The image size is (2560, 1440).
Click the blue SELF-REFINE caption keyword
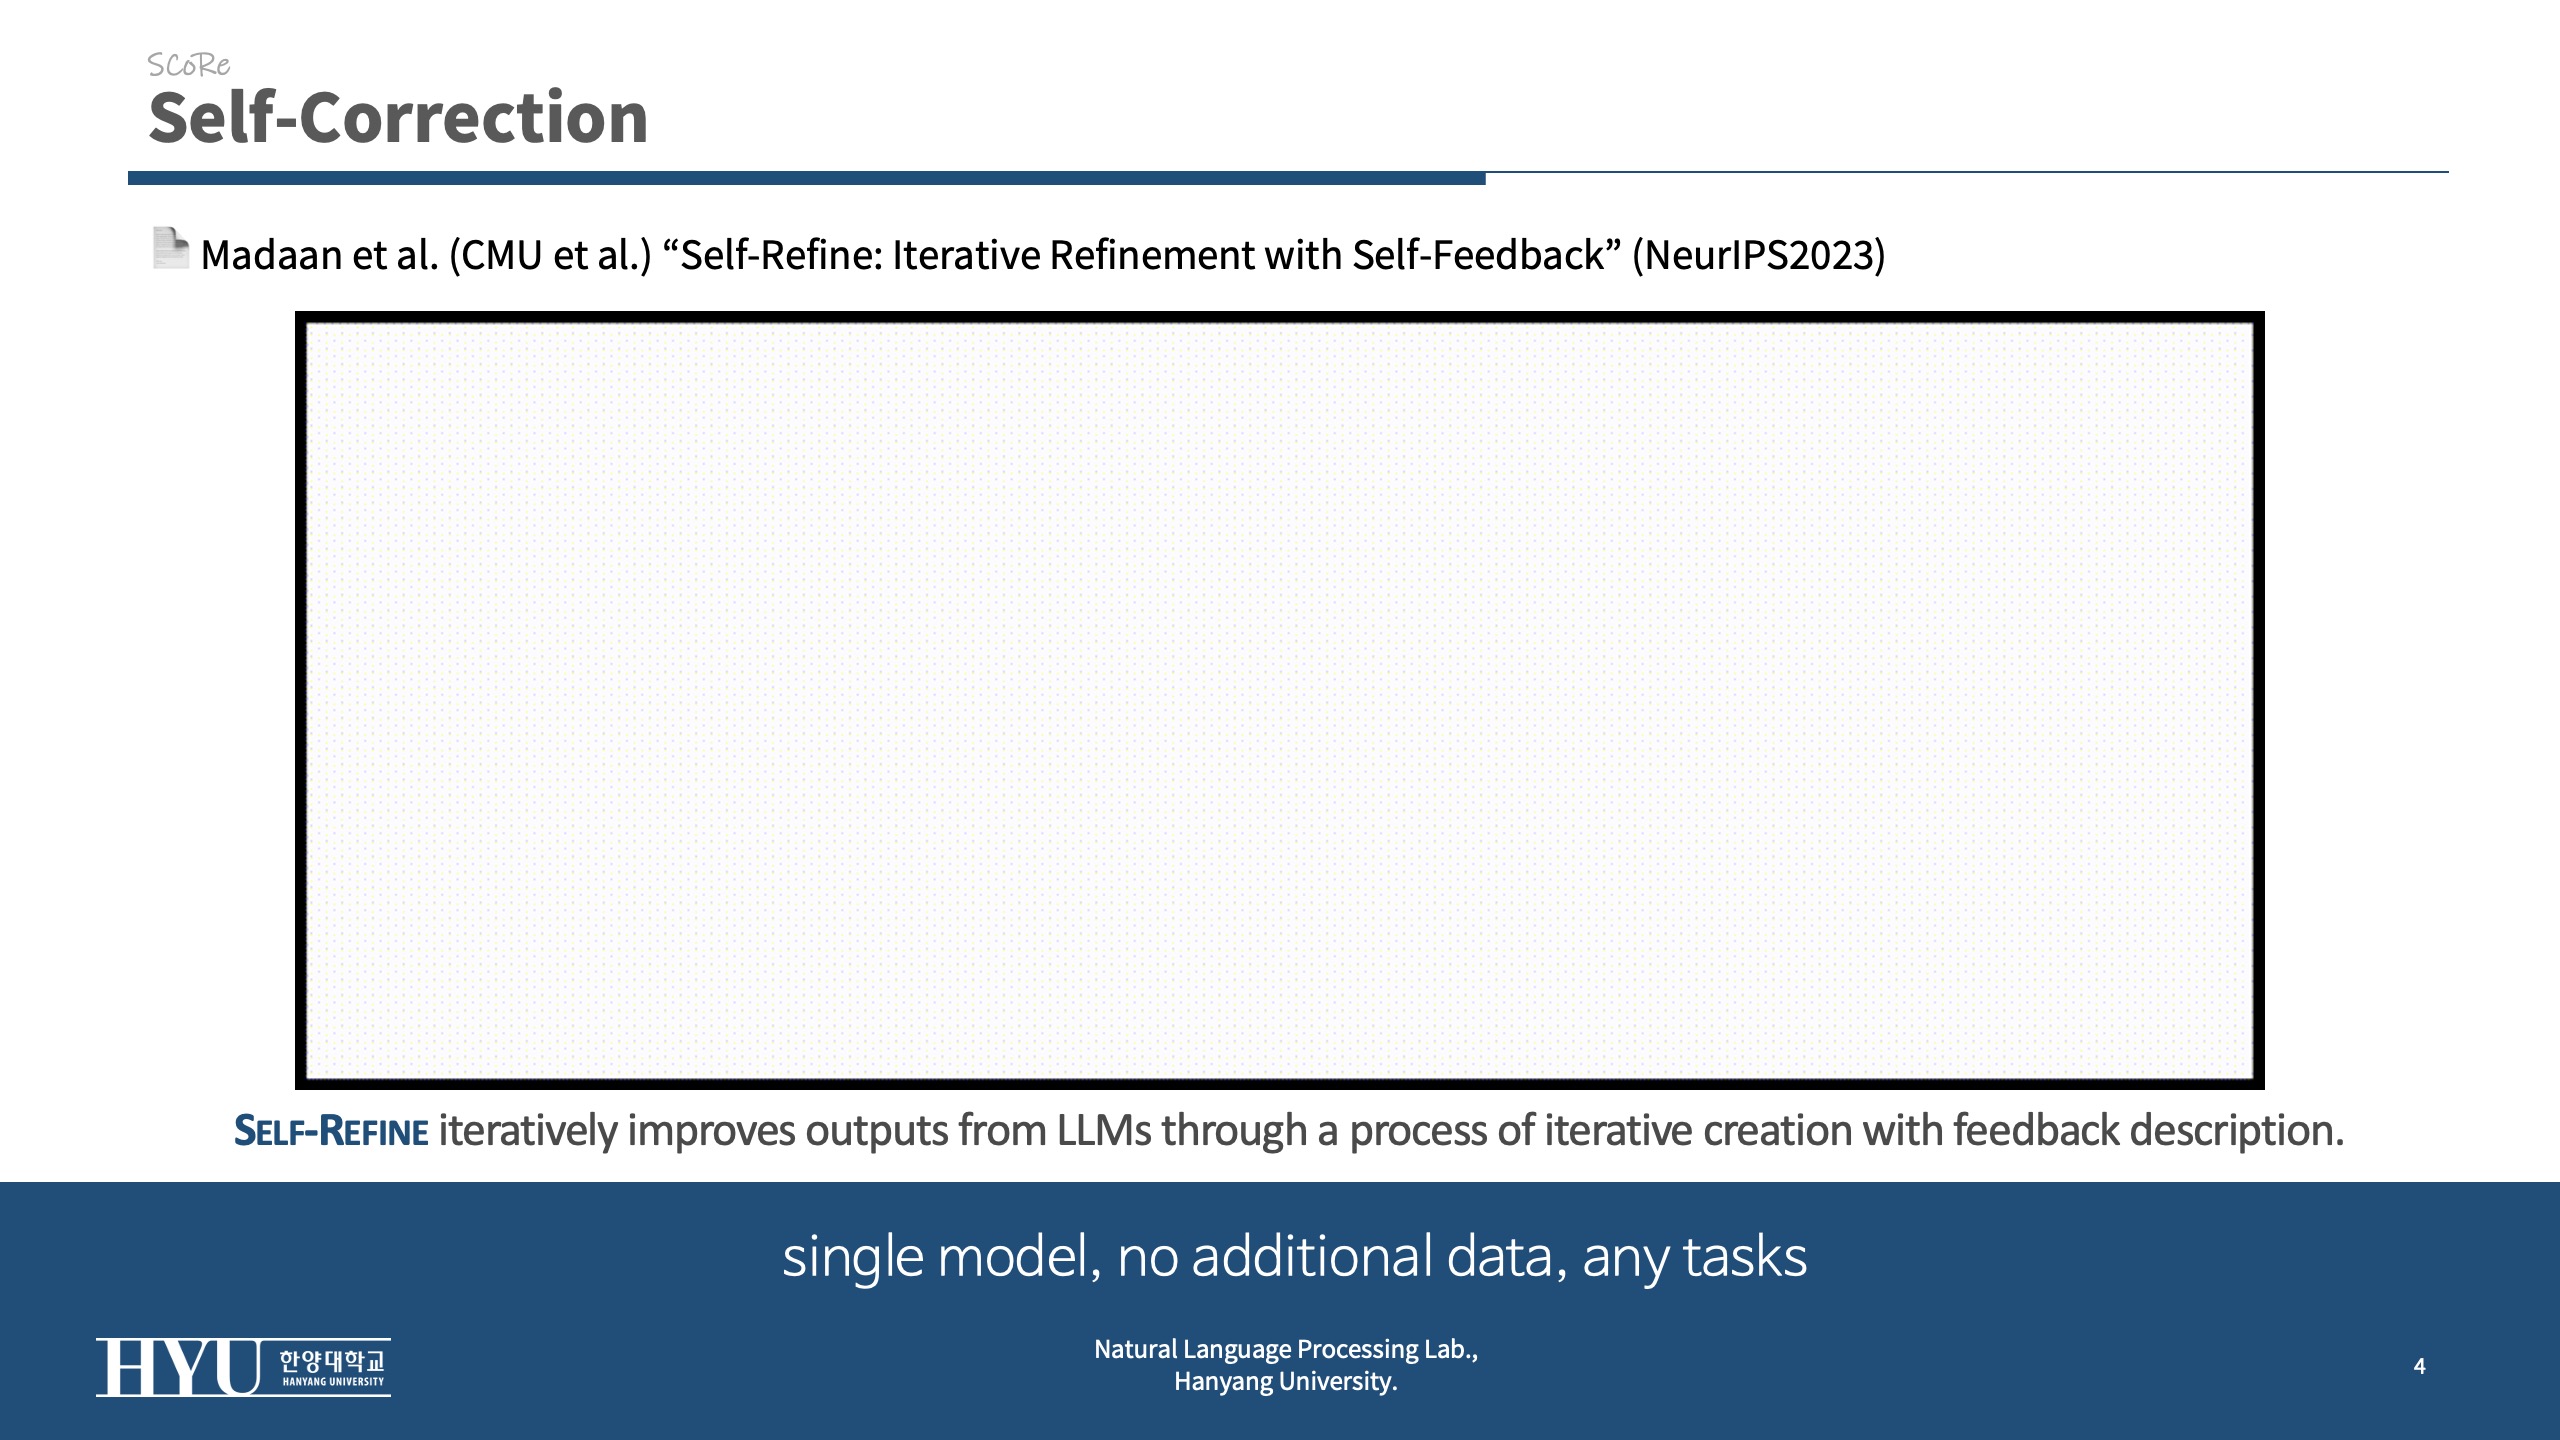(331, 1131)
